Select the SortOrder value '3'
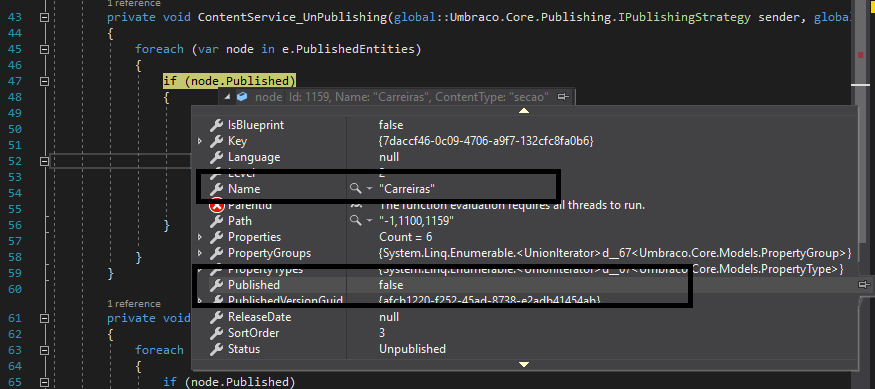The image size is (875, 389). 382,333
